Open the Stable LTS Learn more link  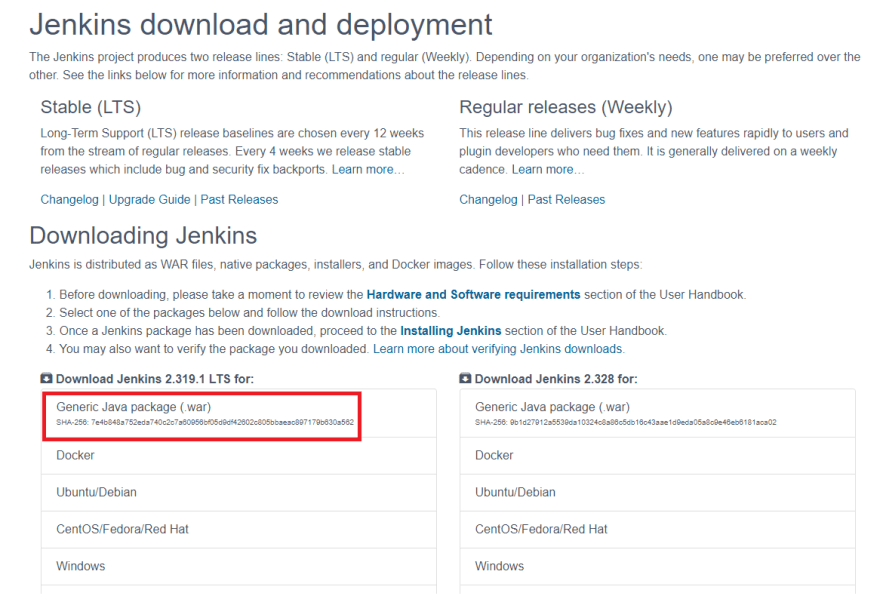pyautogui.click(x=368, y=170)
